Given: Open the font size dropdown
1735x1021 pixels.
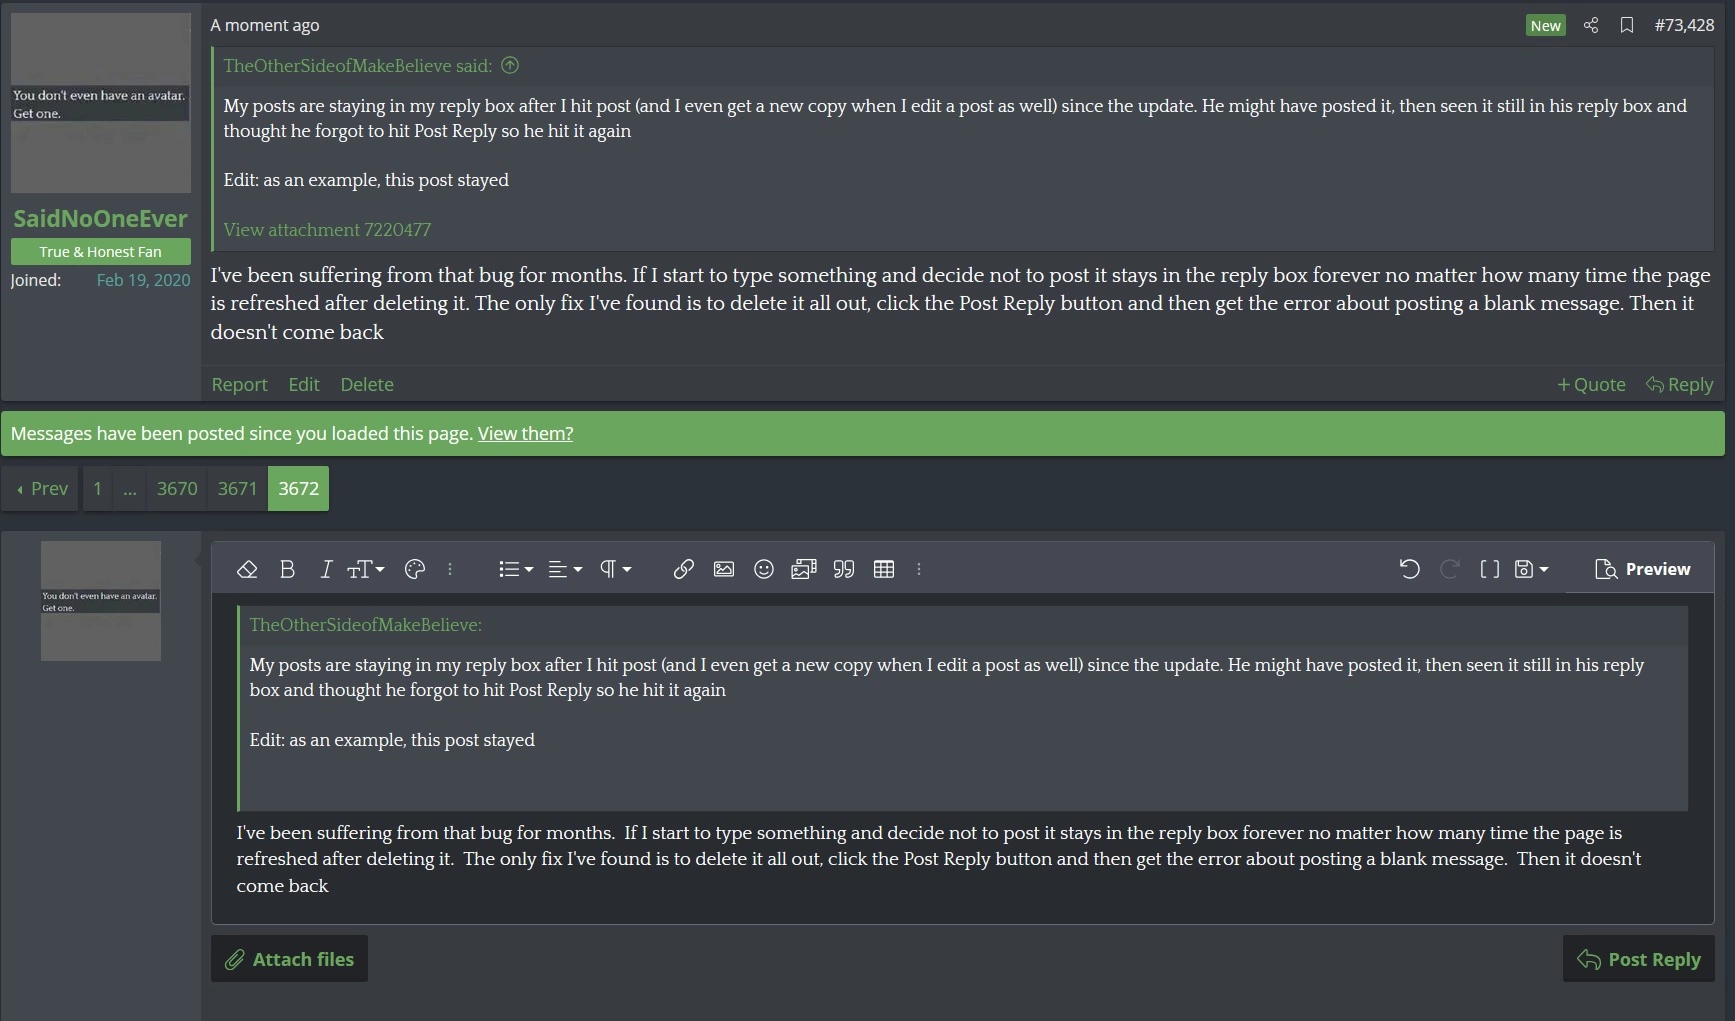Looking at the screenshot, I should [x=365, y=569].
